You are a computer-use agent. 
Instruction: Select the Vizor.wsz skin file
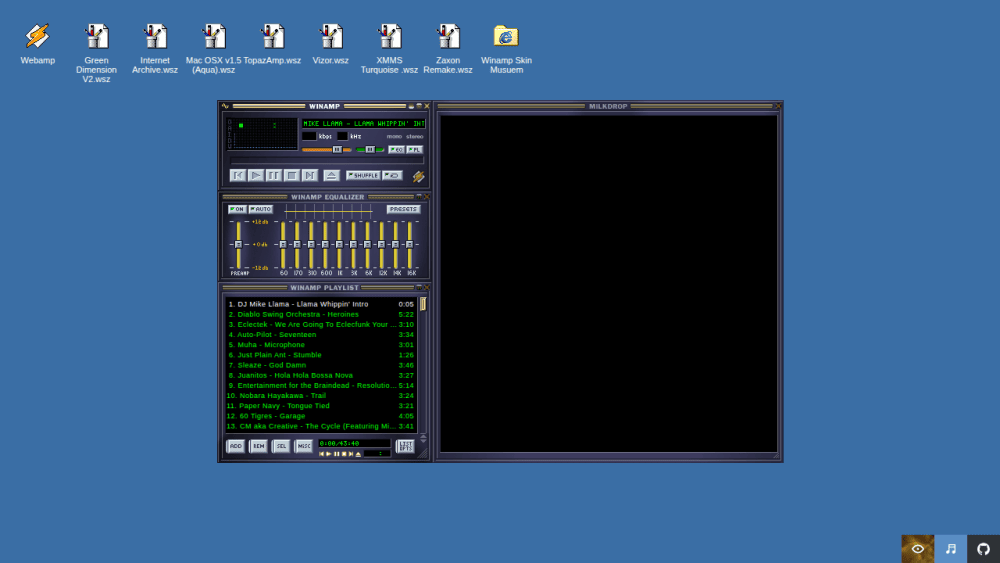(x=330, y=43)
